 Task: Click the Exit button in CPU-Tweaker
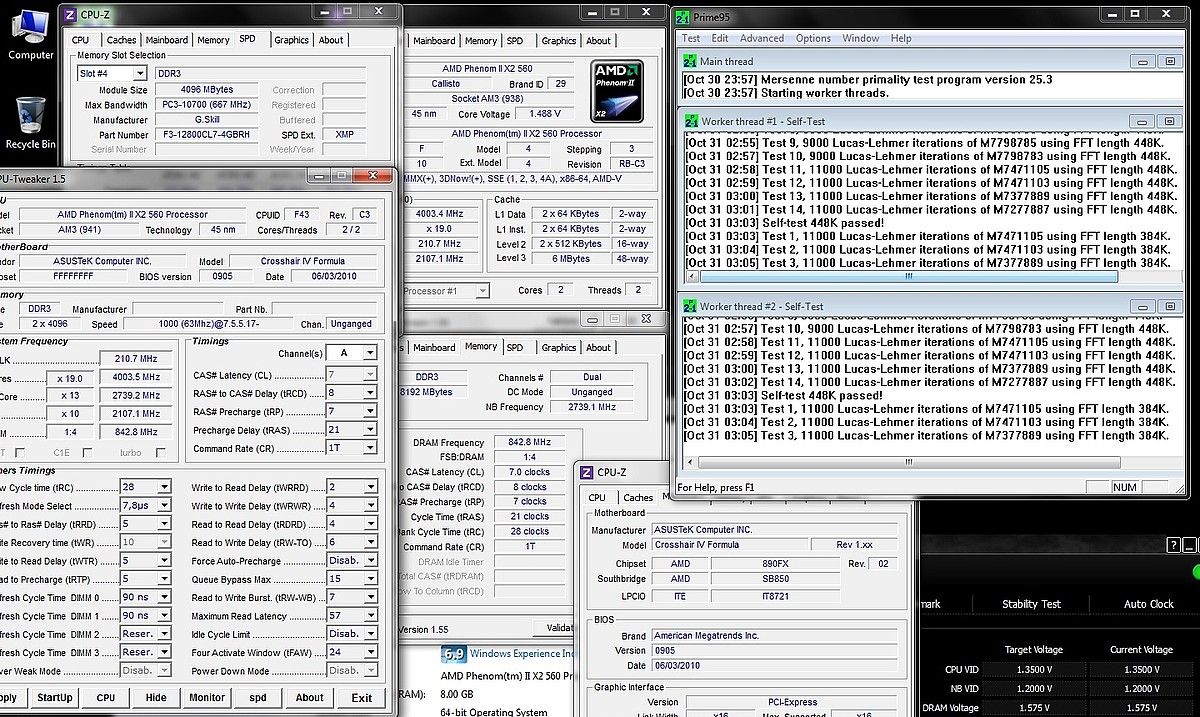(362, 697)
